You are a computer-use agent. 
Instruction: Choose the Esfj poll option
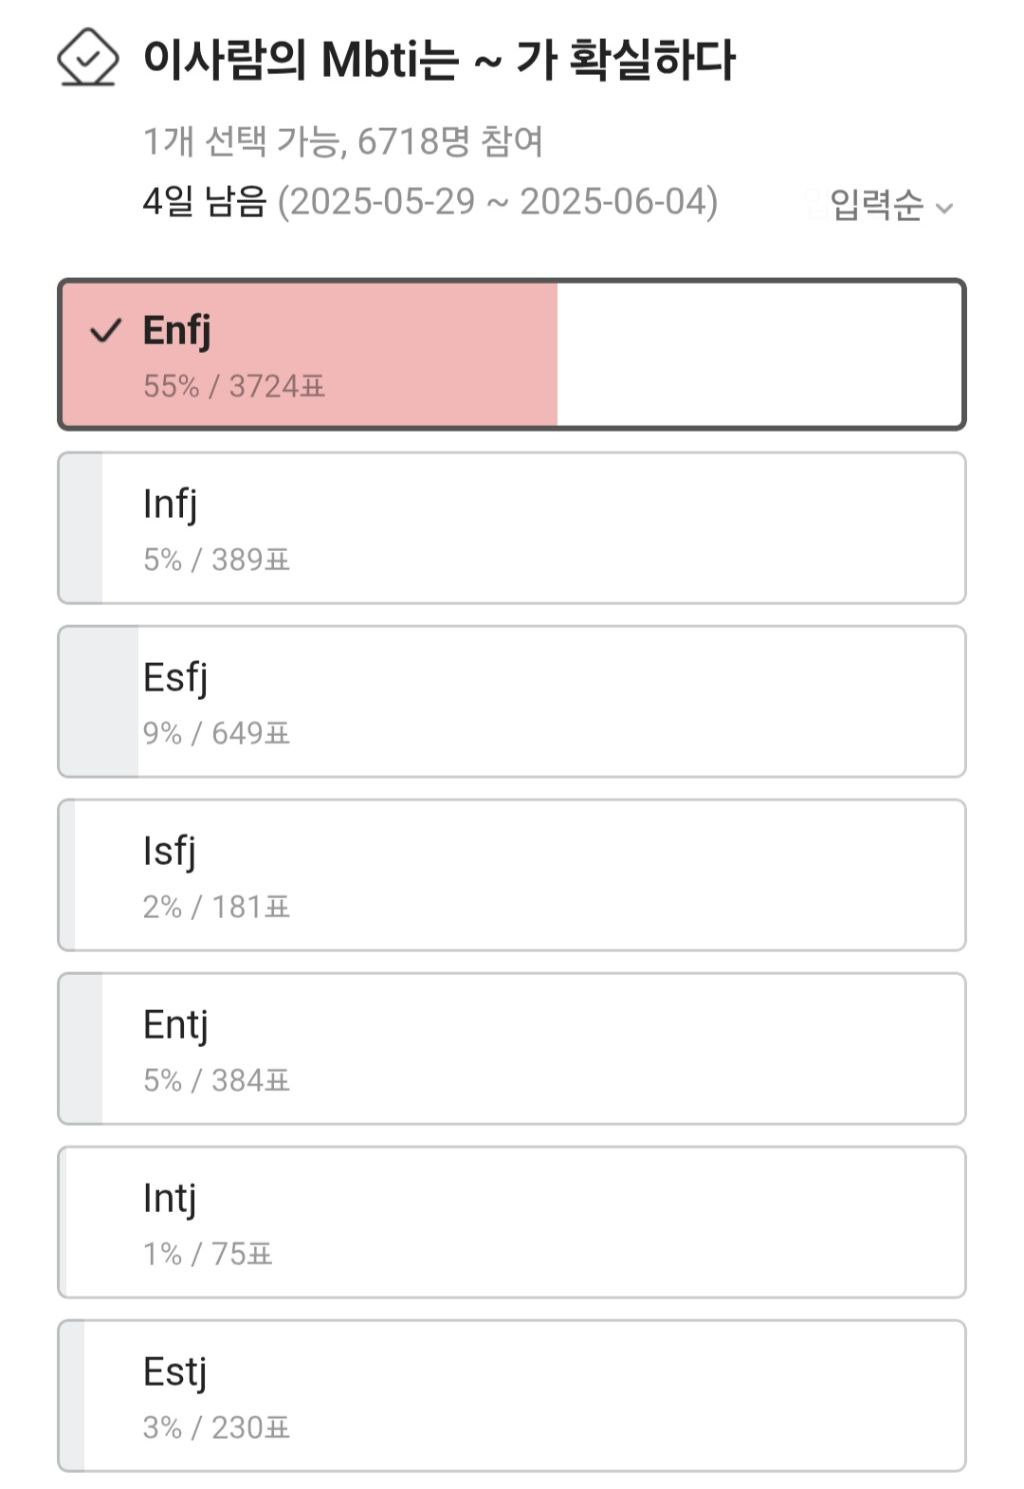pos(512,701)
